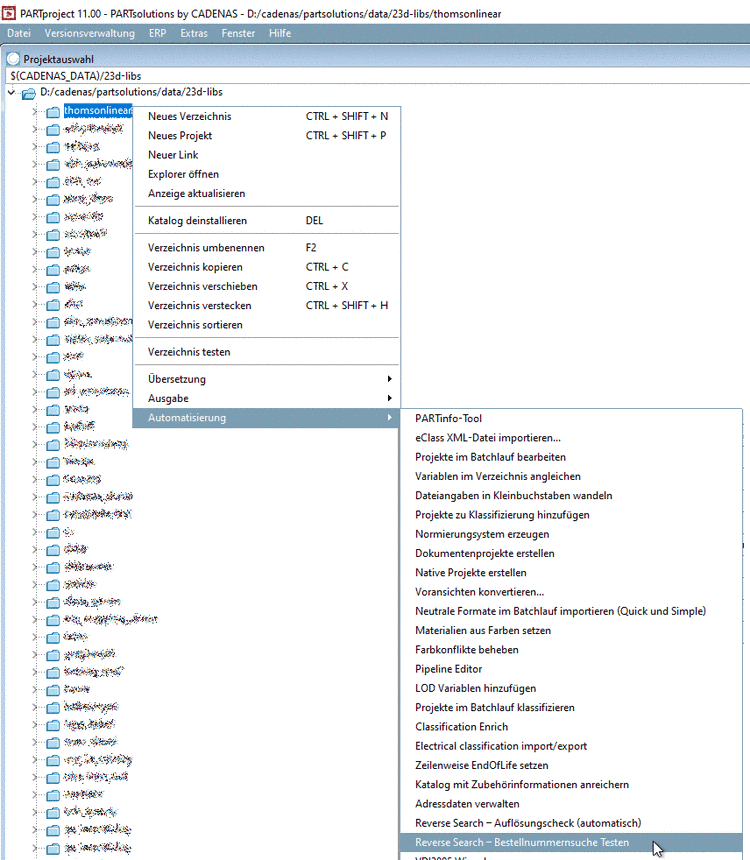Click the PARTproject application icon in title bar

pyautogui.click(x=9, y=13)
